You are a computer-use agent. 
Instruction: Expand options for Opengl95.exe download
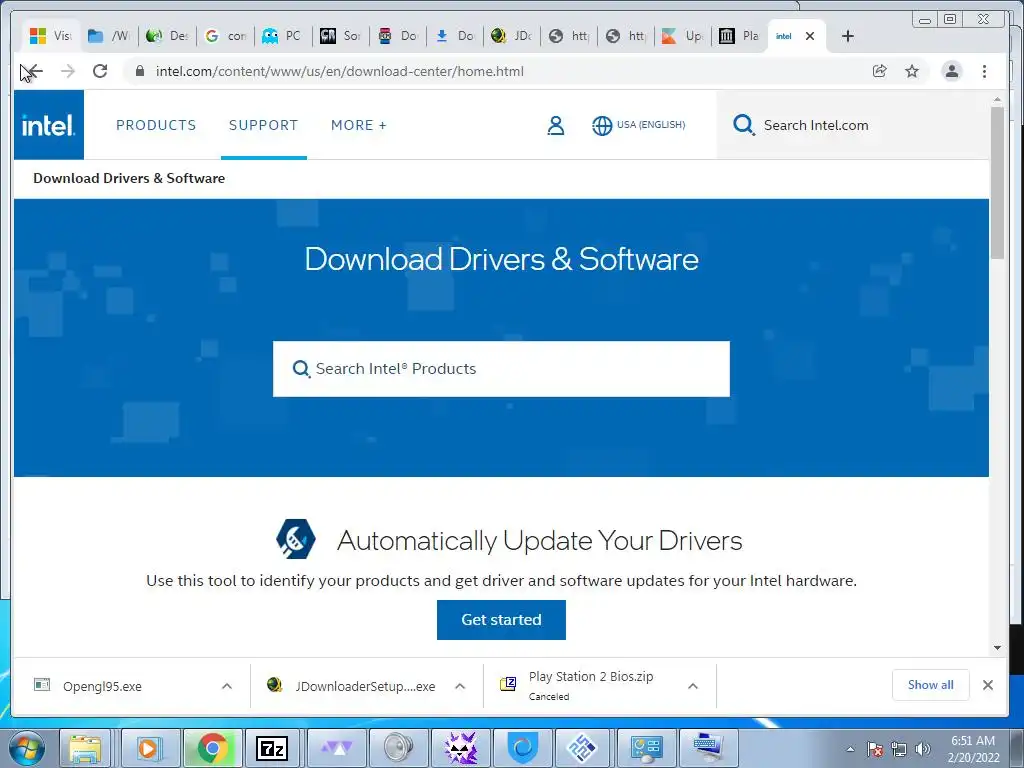227,686
